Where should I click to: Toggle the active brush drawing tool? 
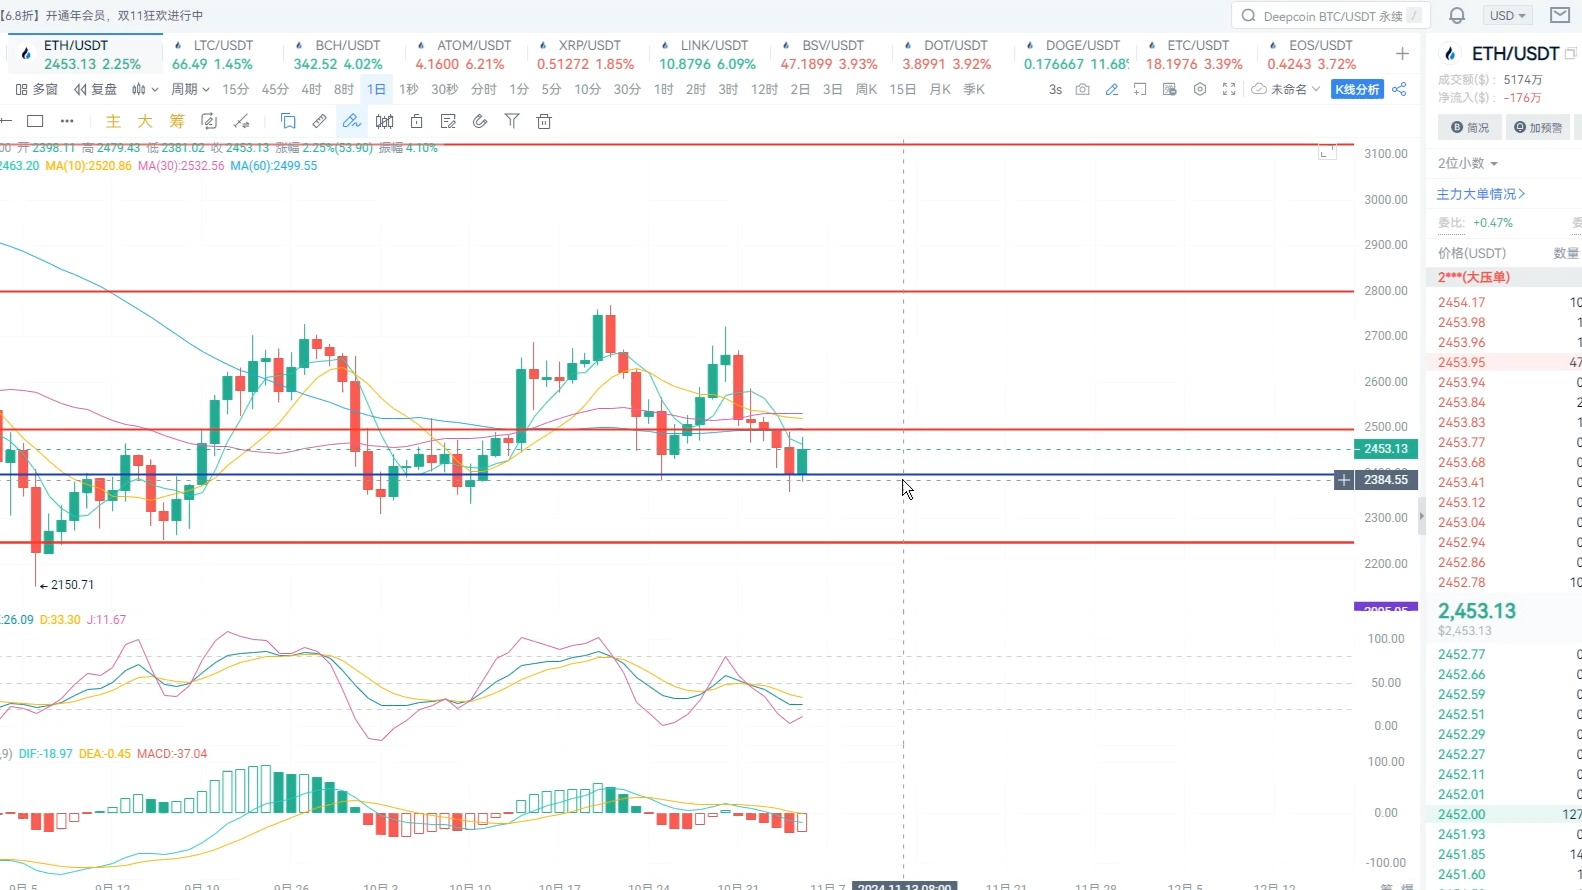pyautogui.click(x=351, y=121)
